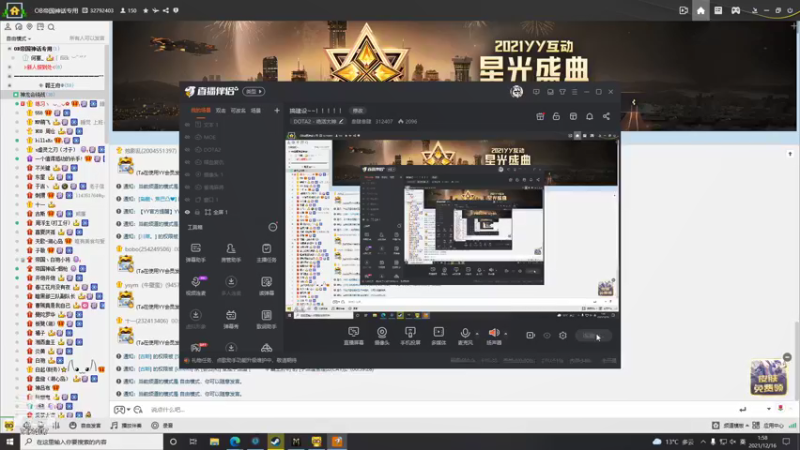Toggle visibility of the DOTA2 source

pos(187,149)
